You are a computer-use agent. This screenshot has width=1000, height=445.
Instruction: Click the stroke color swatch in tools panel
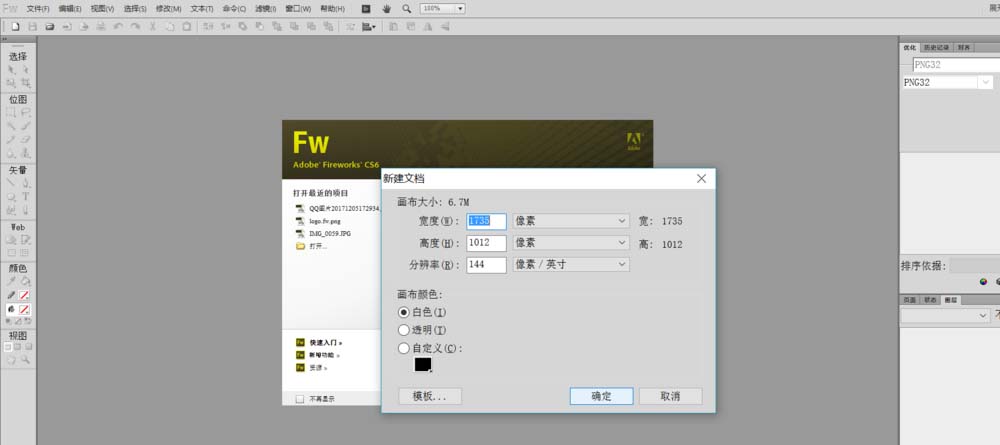(x=24, y=295)
